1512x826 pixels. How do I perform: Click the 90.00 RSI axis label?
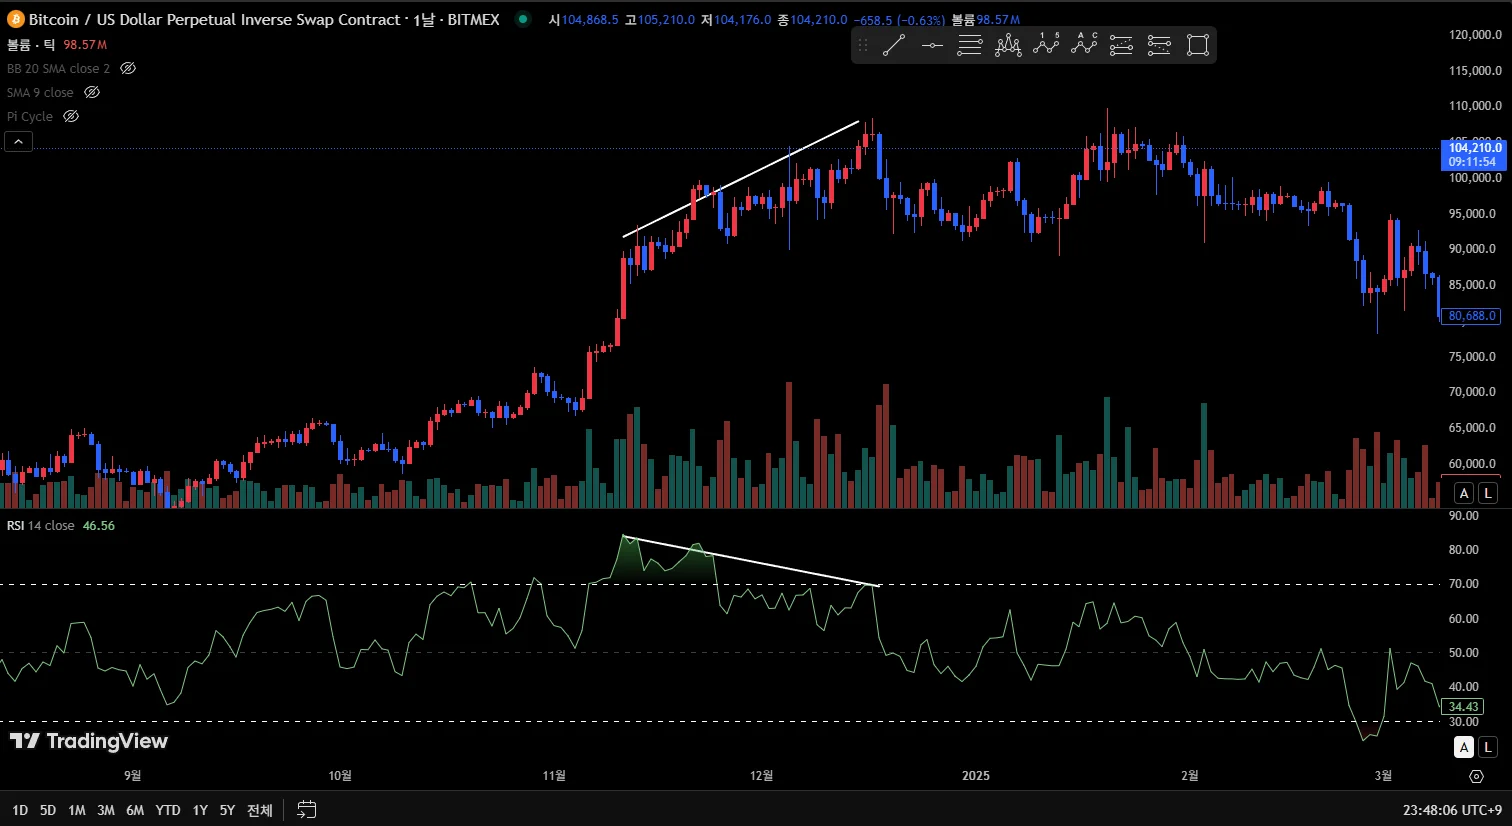1463,516
